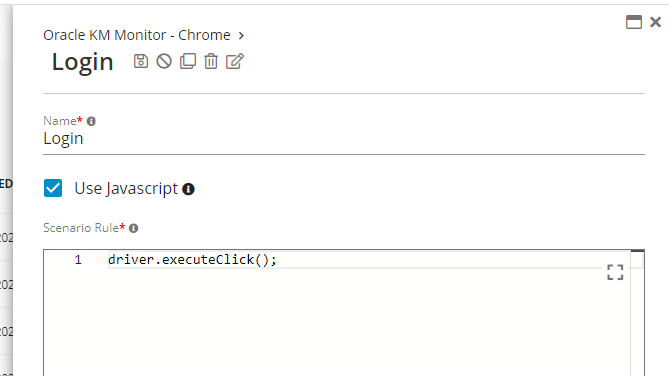This screenshot has height=376, width=669.
Task: Click the Login heading title
Action: pyautogui.click(x=82, y=62)
